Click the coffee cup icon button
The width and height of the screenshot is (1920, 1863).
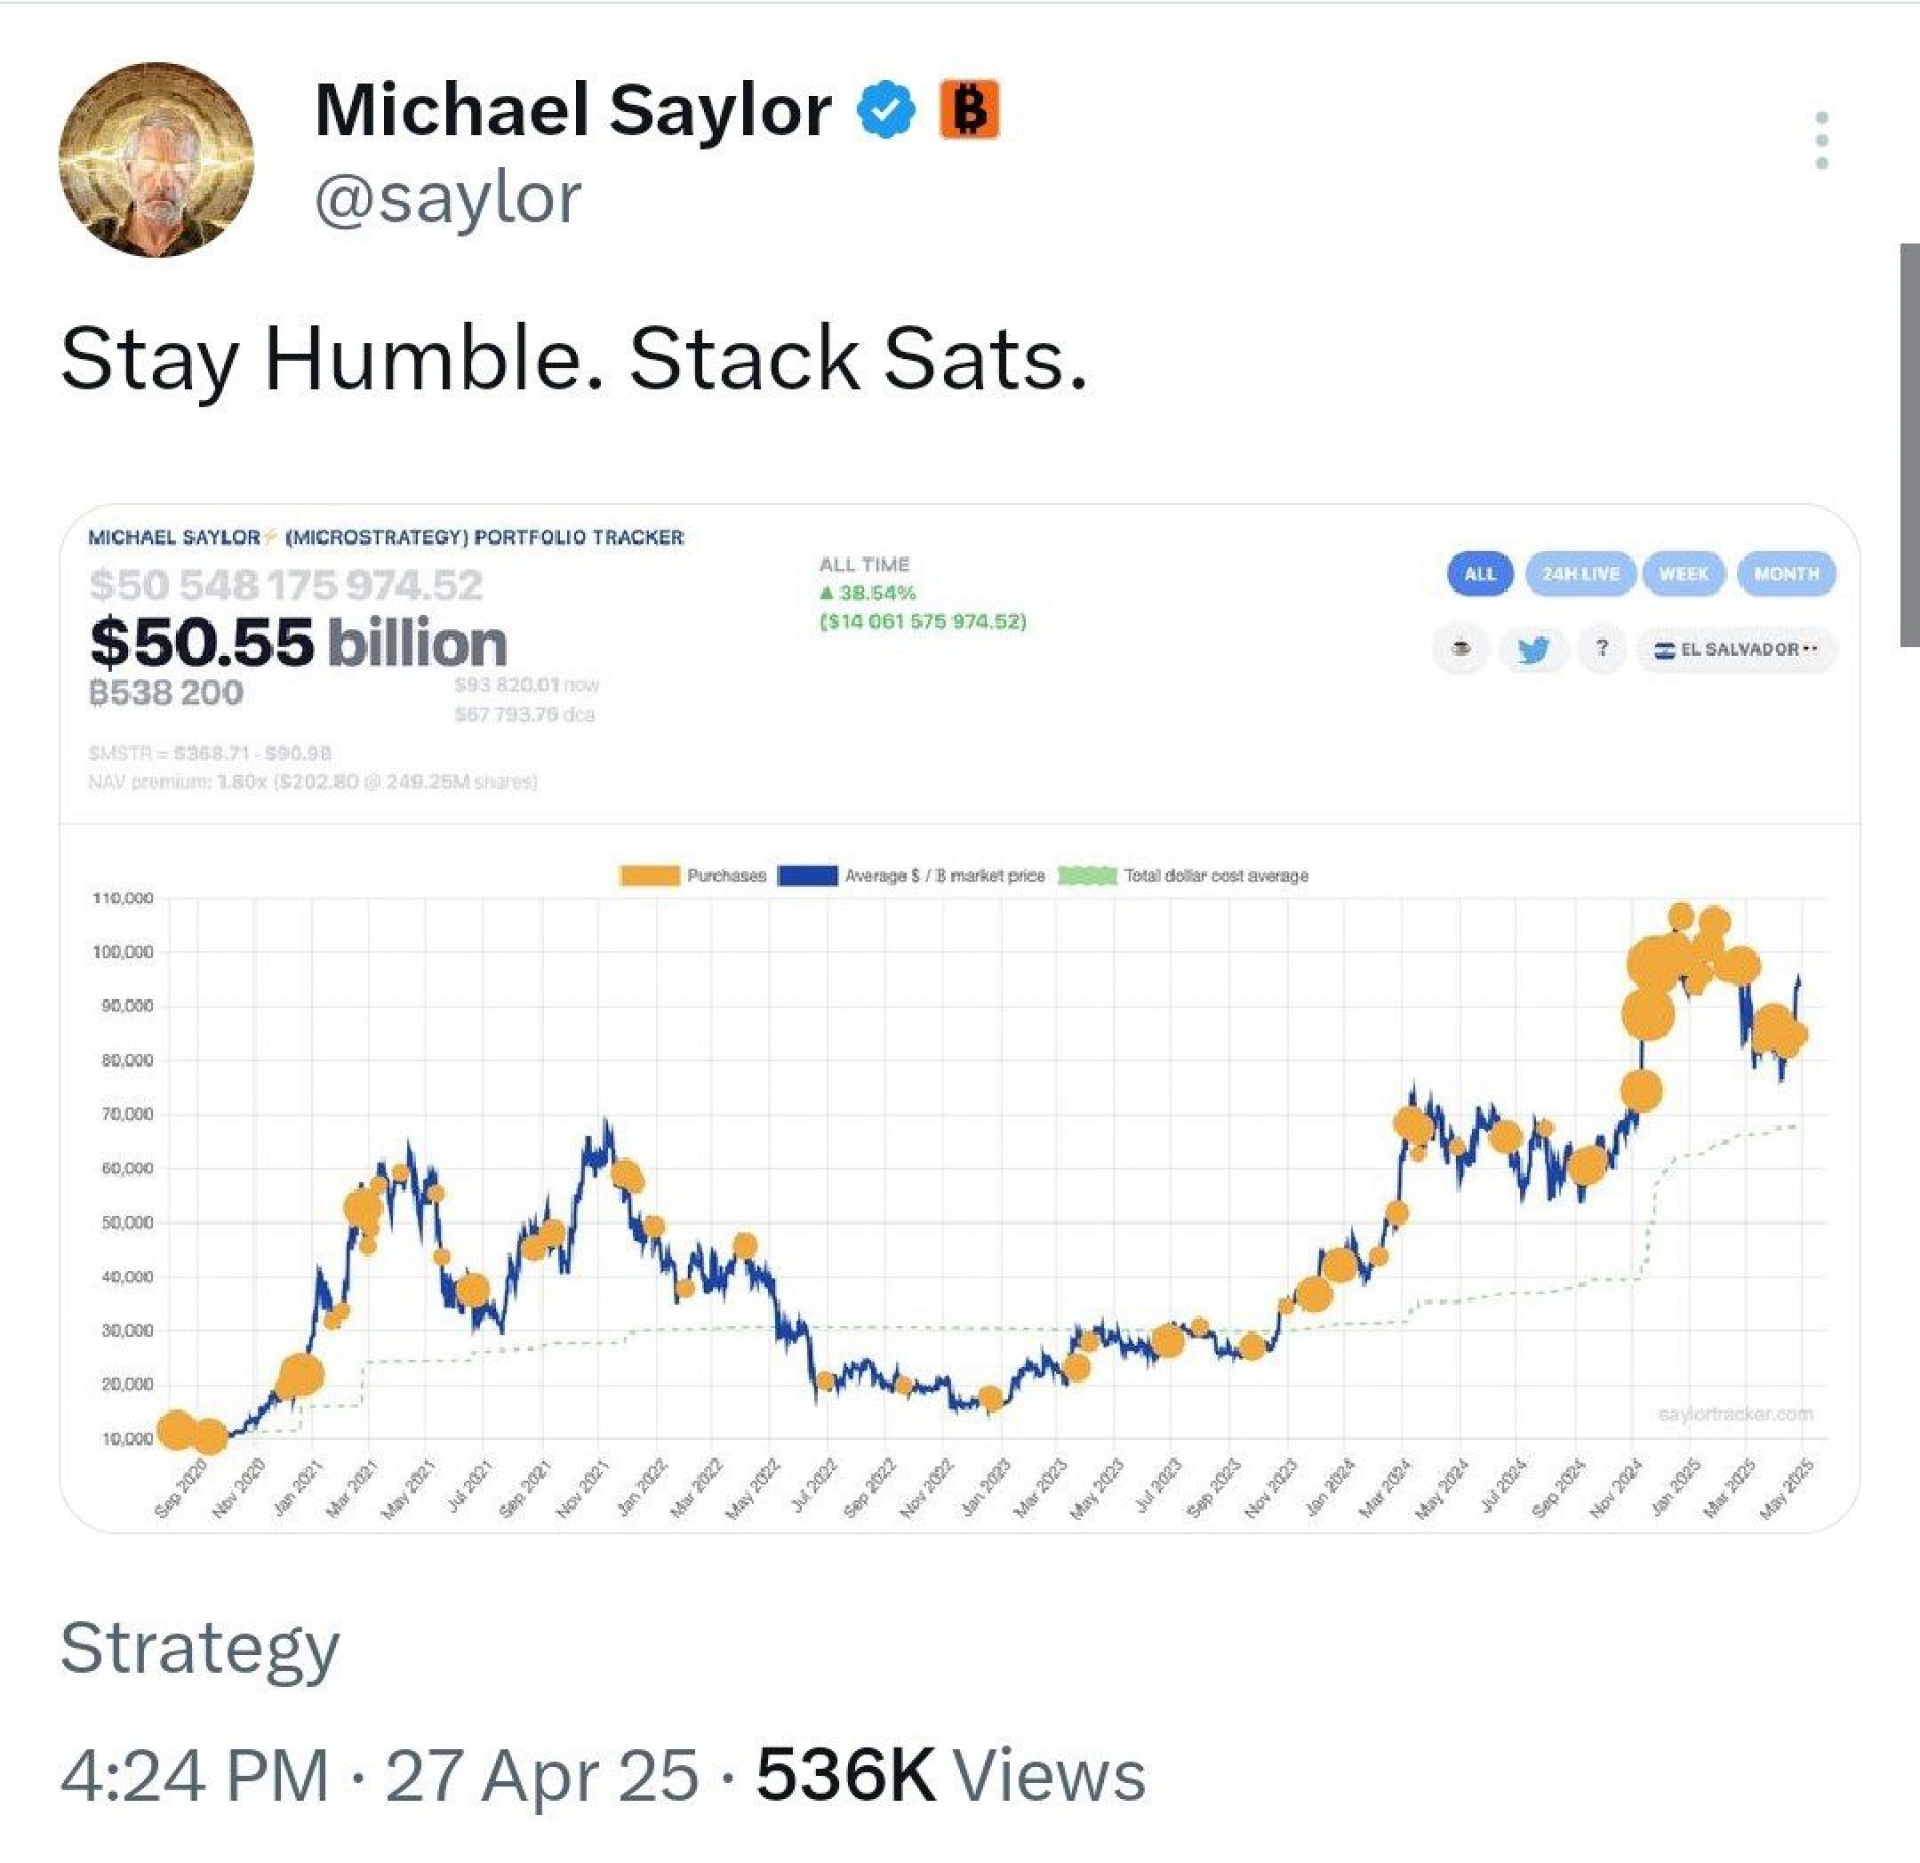tap(1461, 649)
